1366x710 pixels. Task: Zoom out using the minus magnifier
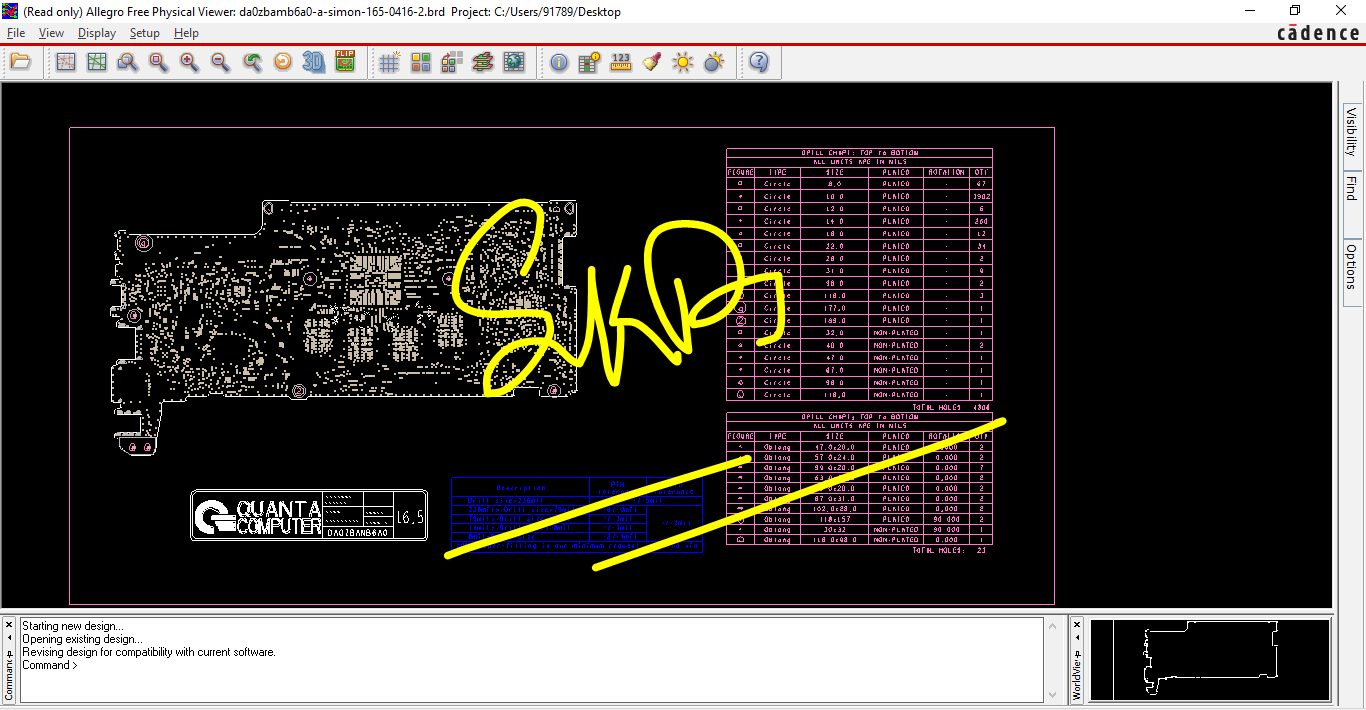220,62
